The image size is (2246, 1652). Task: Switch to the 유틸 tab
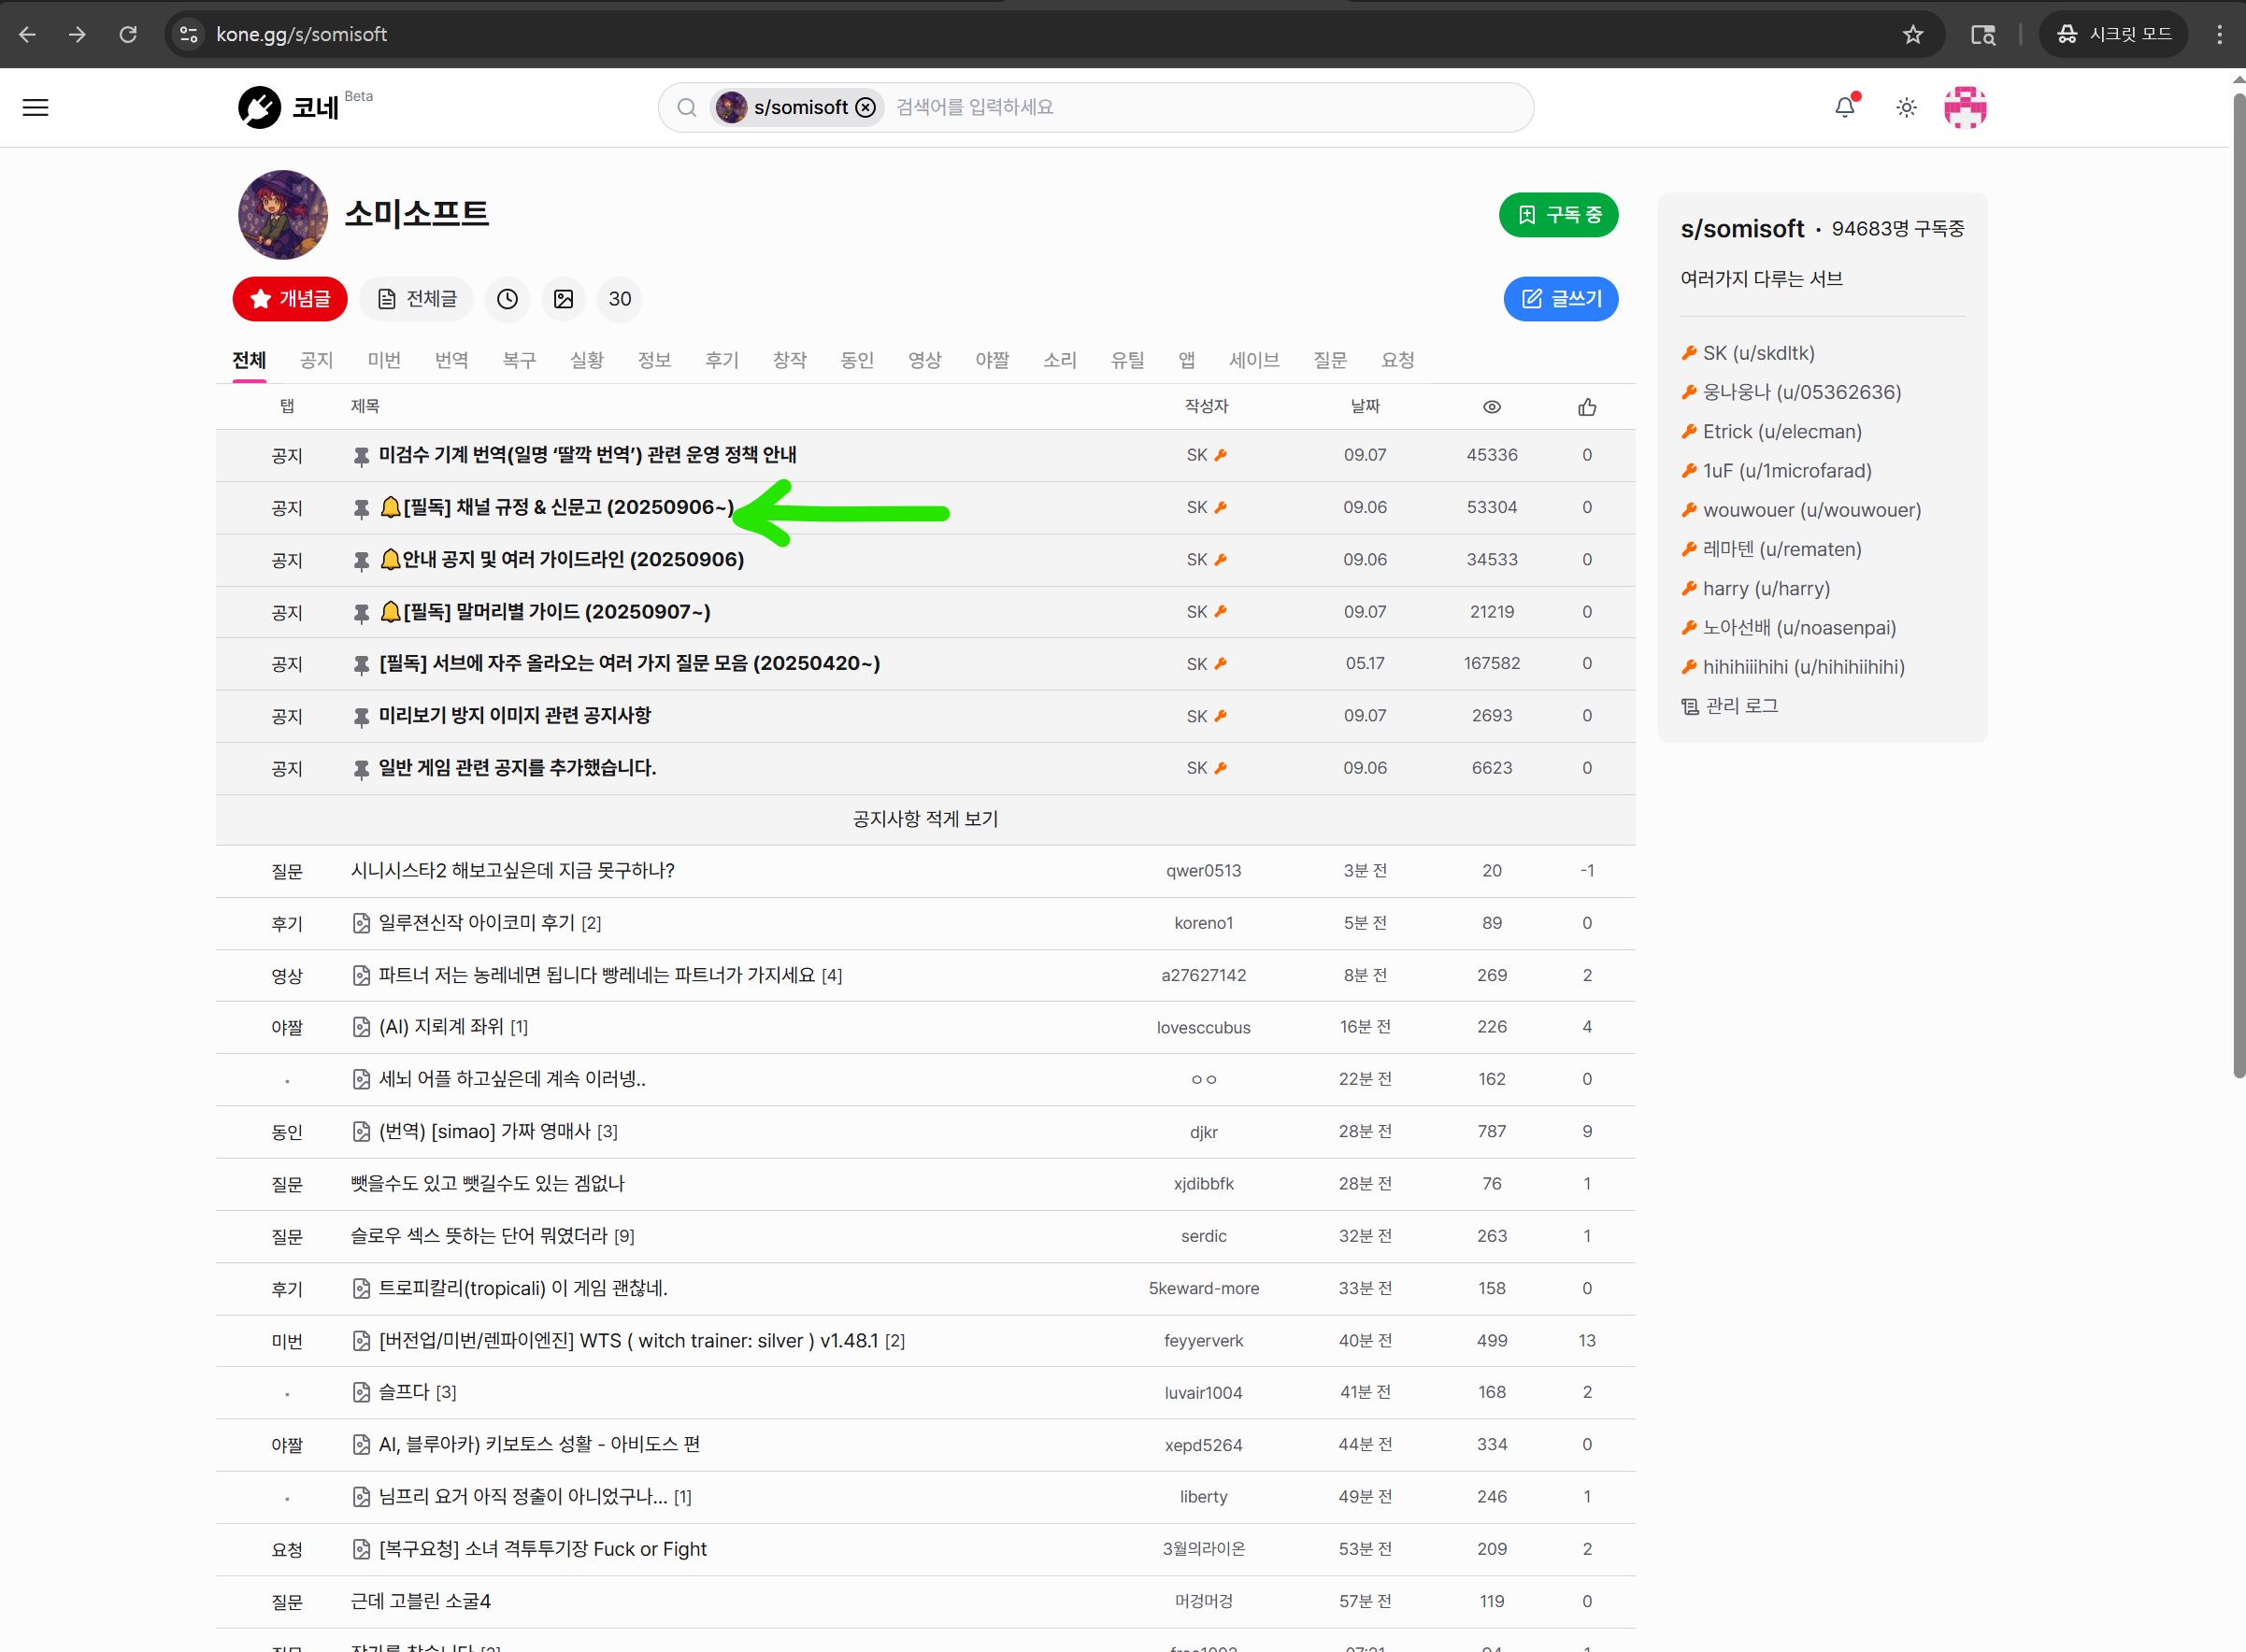pos(1128,359)
